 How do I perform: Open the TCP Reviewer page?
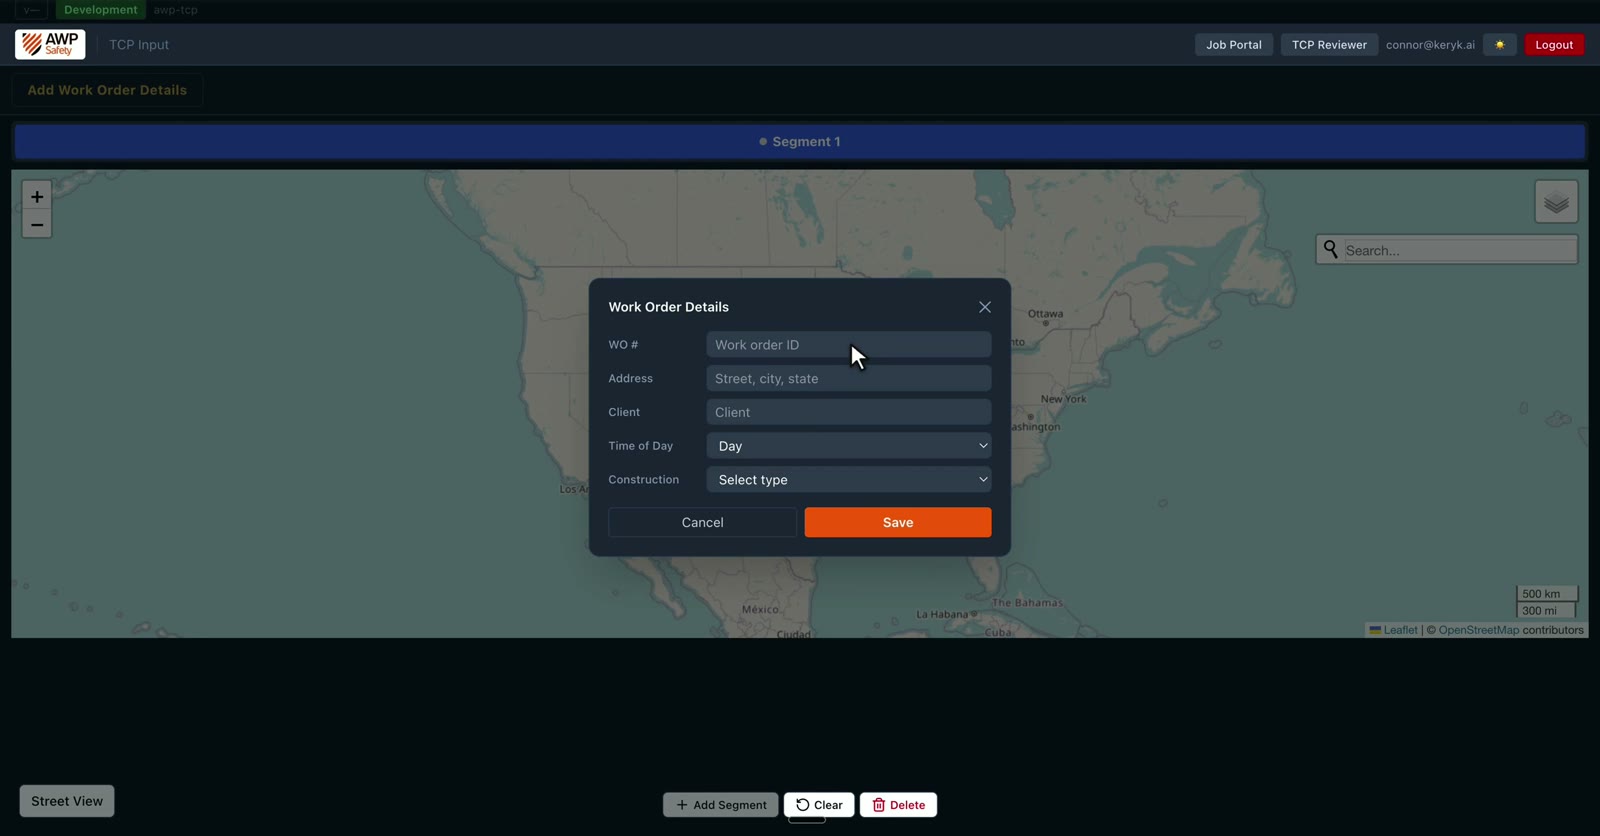tap(1329, 45)
